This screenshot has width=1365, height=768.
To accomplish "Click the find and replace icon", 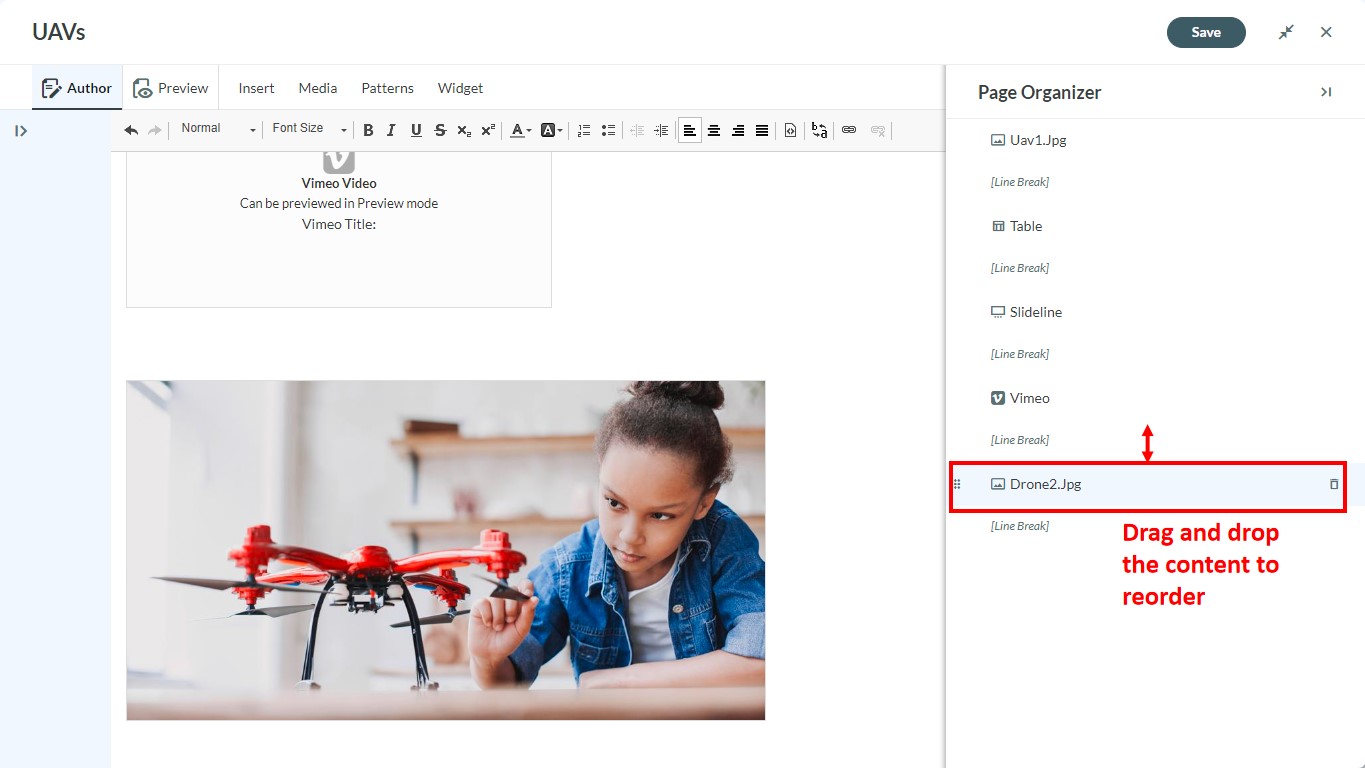I will (x=820, y=130).
